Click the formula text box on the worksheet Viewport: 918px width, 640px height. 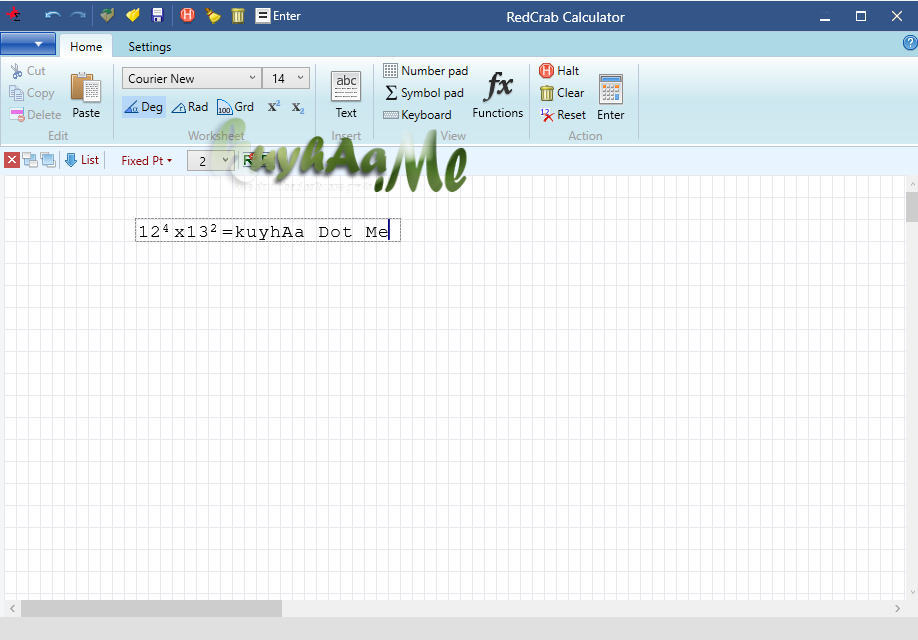coord(268,230)
